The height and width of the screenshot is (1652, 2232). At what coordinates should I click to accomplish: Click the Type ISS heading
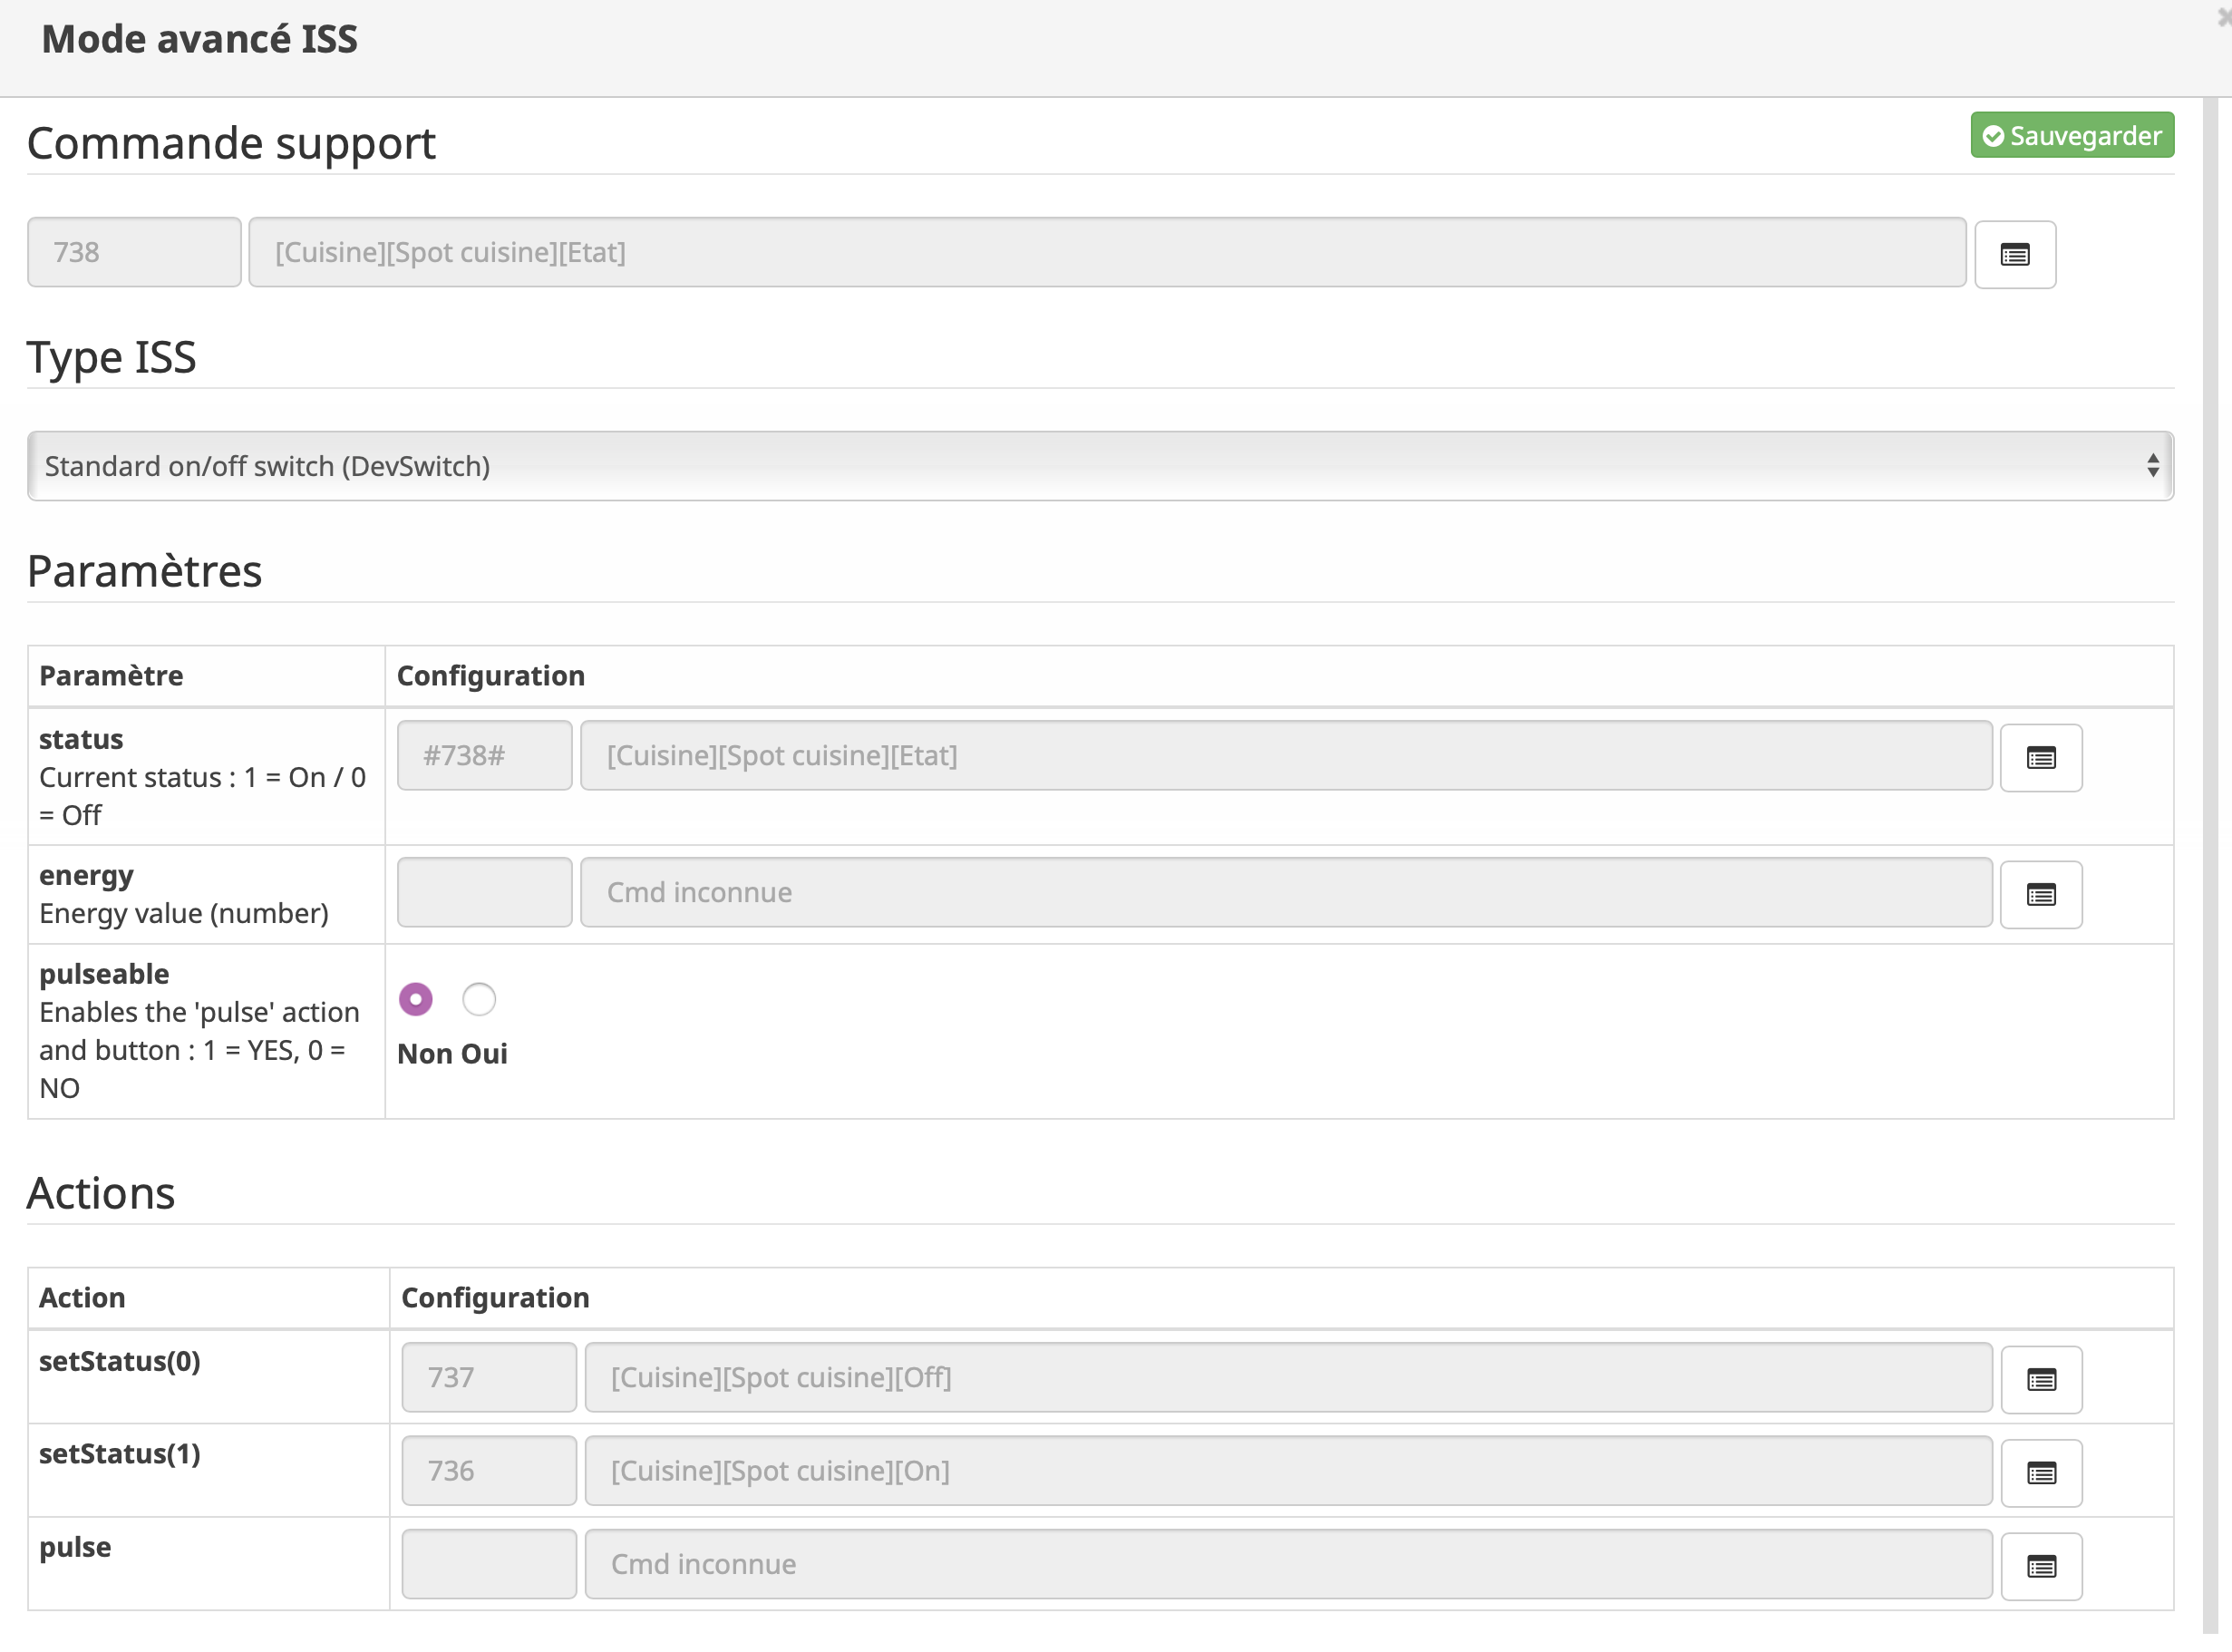tap(112, 357)
